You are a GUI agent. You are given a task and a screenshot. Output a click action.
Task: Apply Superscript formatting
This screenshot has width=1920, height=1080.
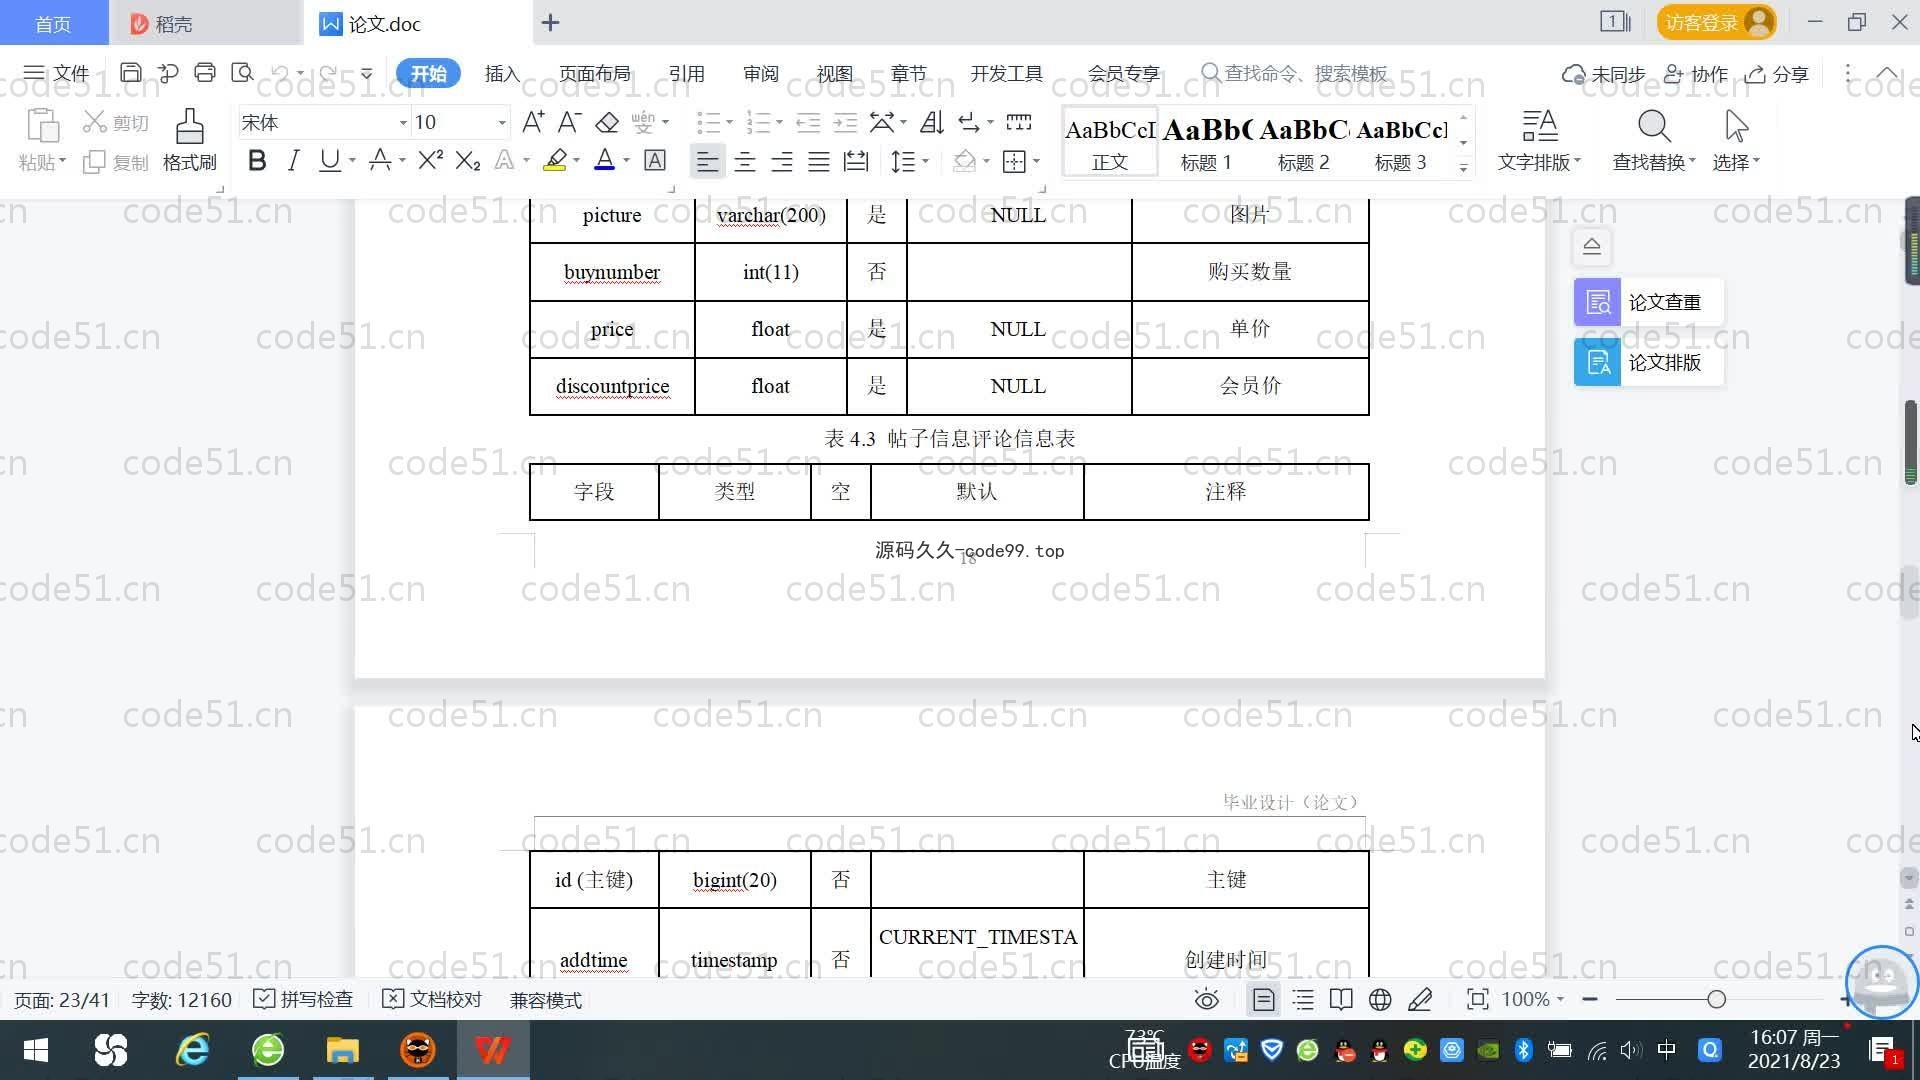(430, 160)
